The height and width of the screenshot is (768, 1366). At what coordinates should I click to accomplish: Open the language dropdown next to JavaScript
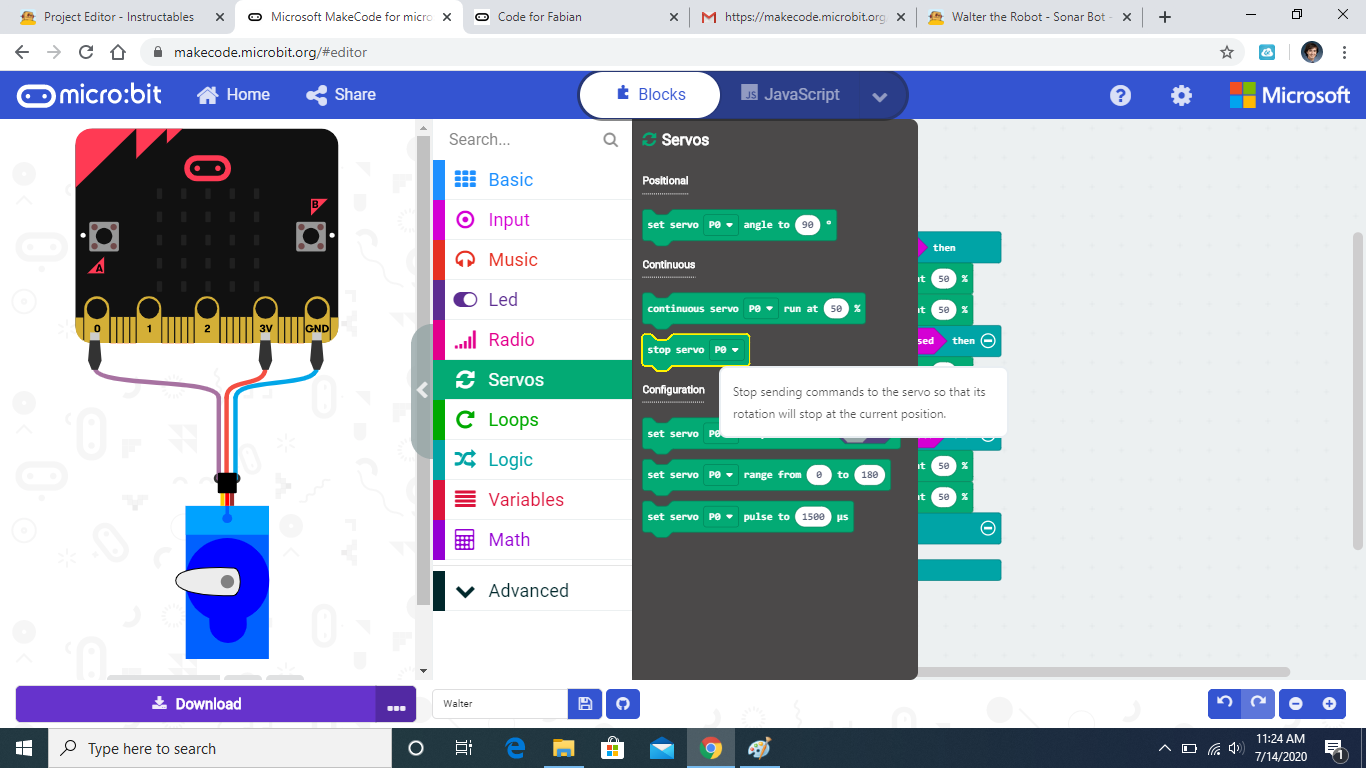tap(880, 96)
